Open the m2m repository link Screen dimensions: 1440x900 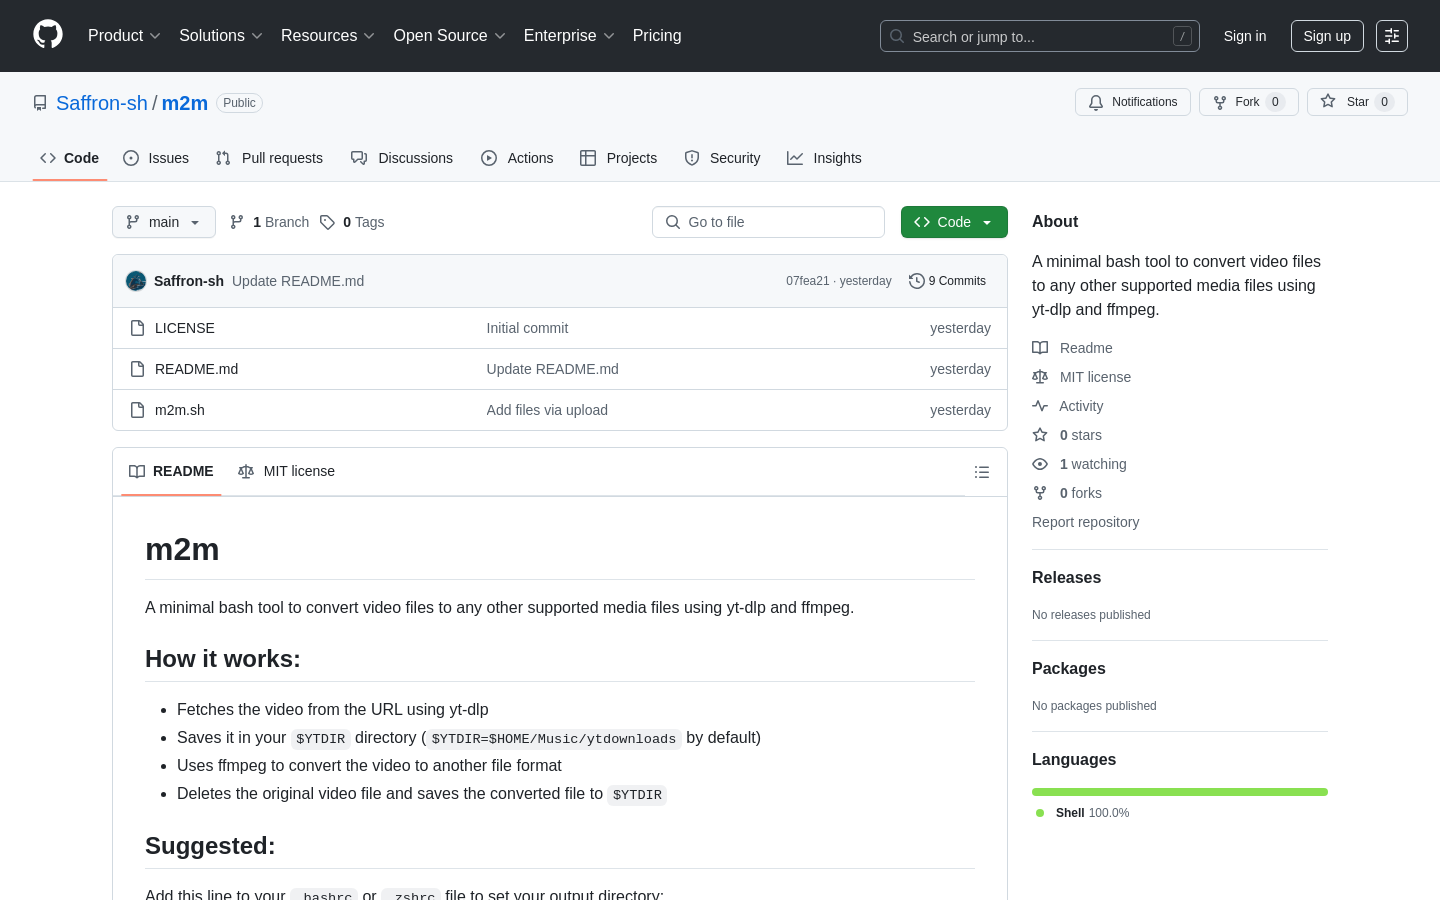tap(185, 103)
